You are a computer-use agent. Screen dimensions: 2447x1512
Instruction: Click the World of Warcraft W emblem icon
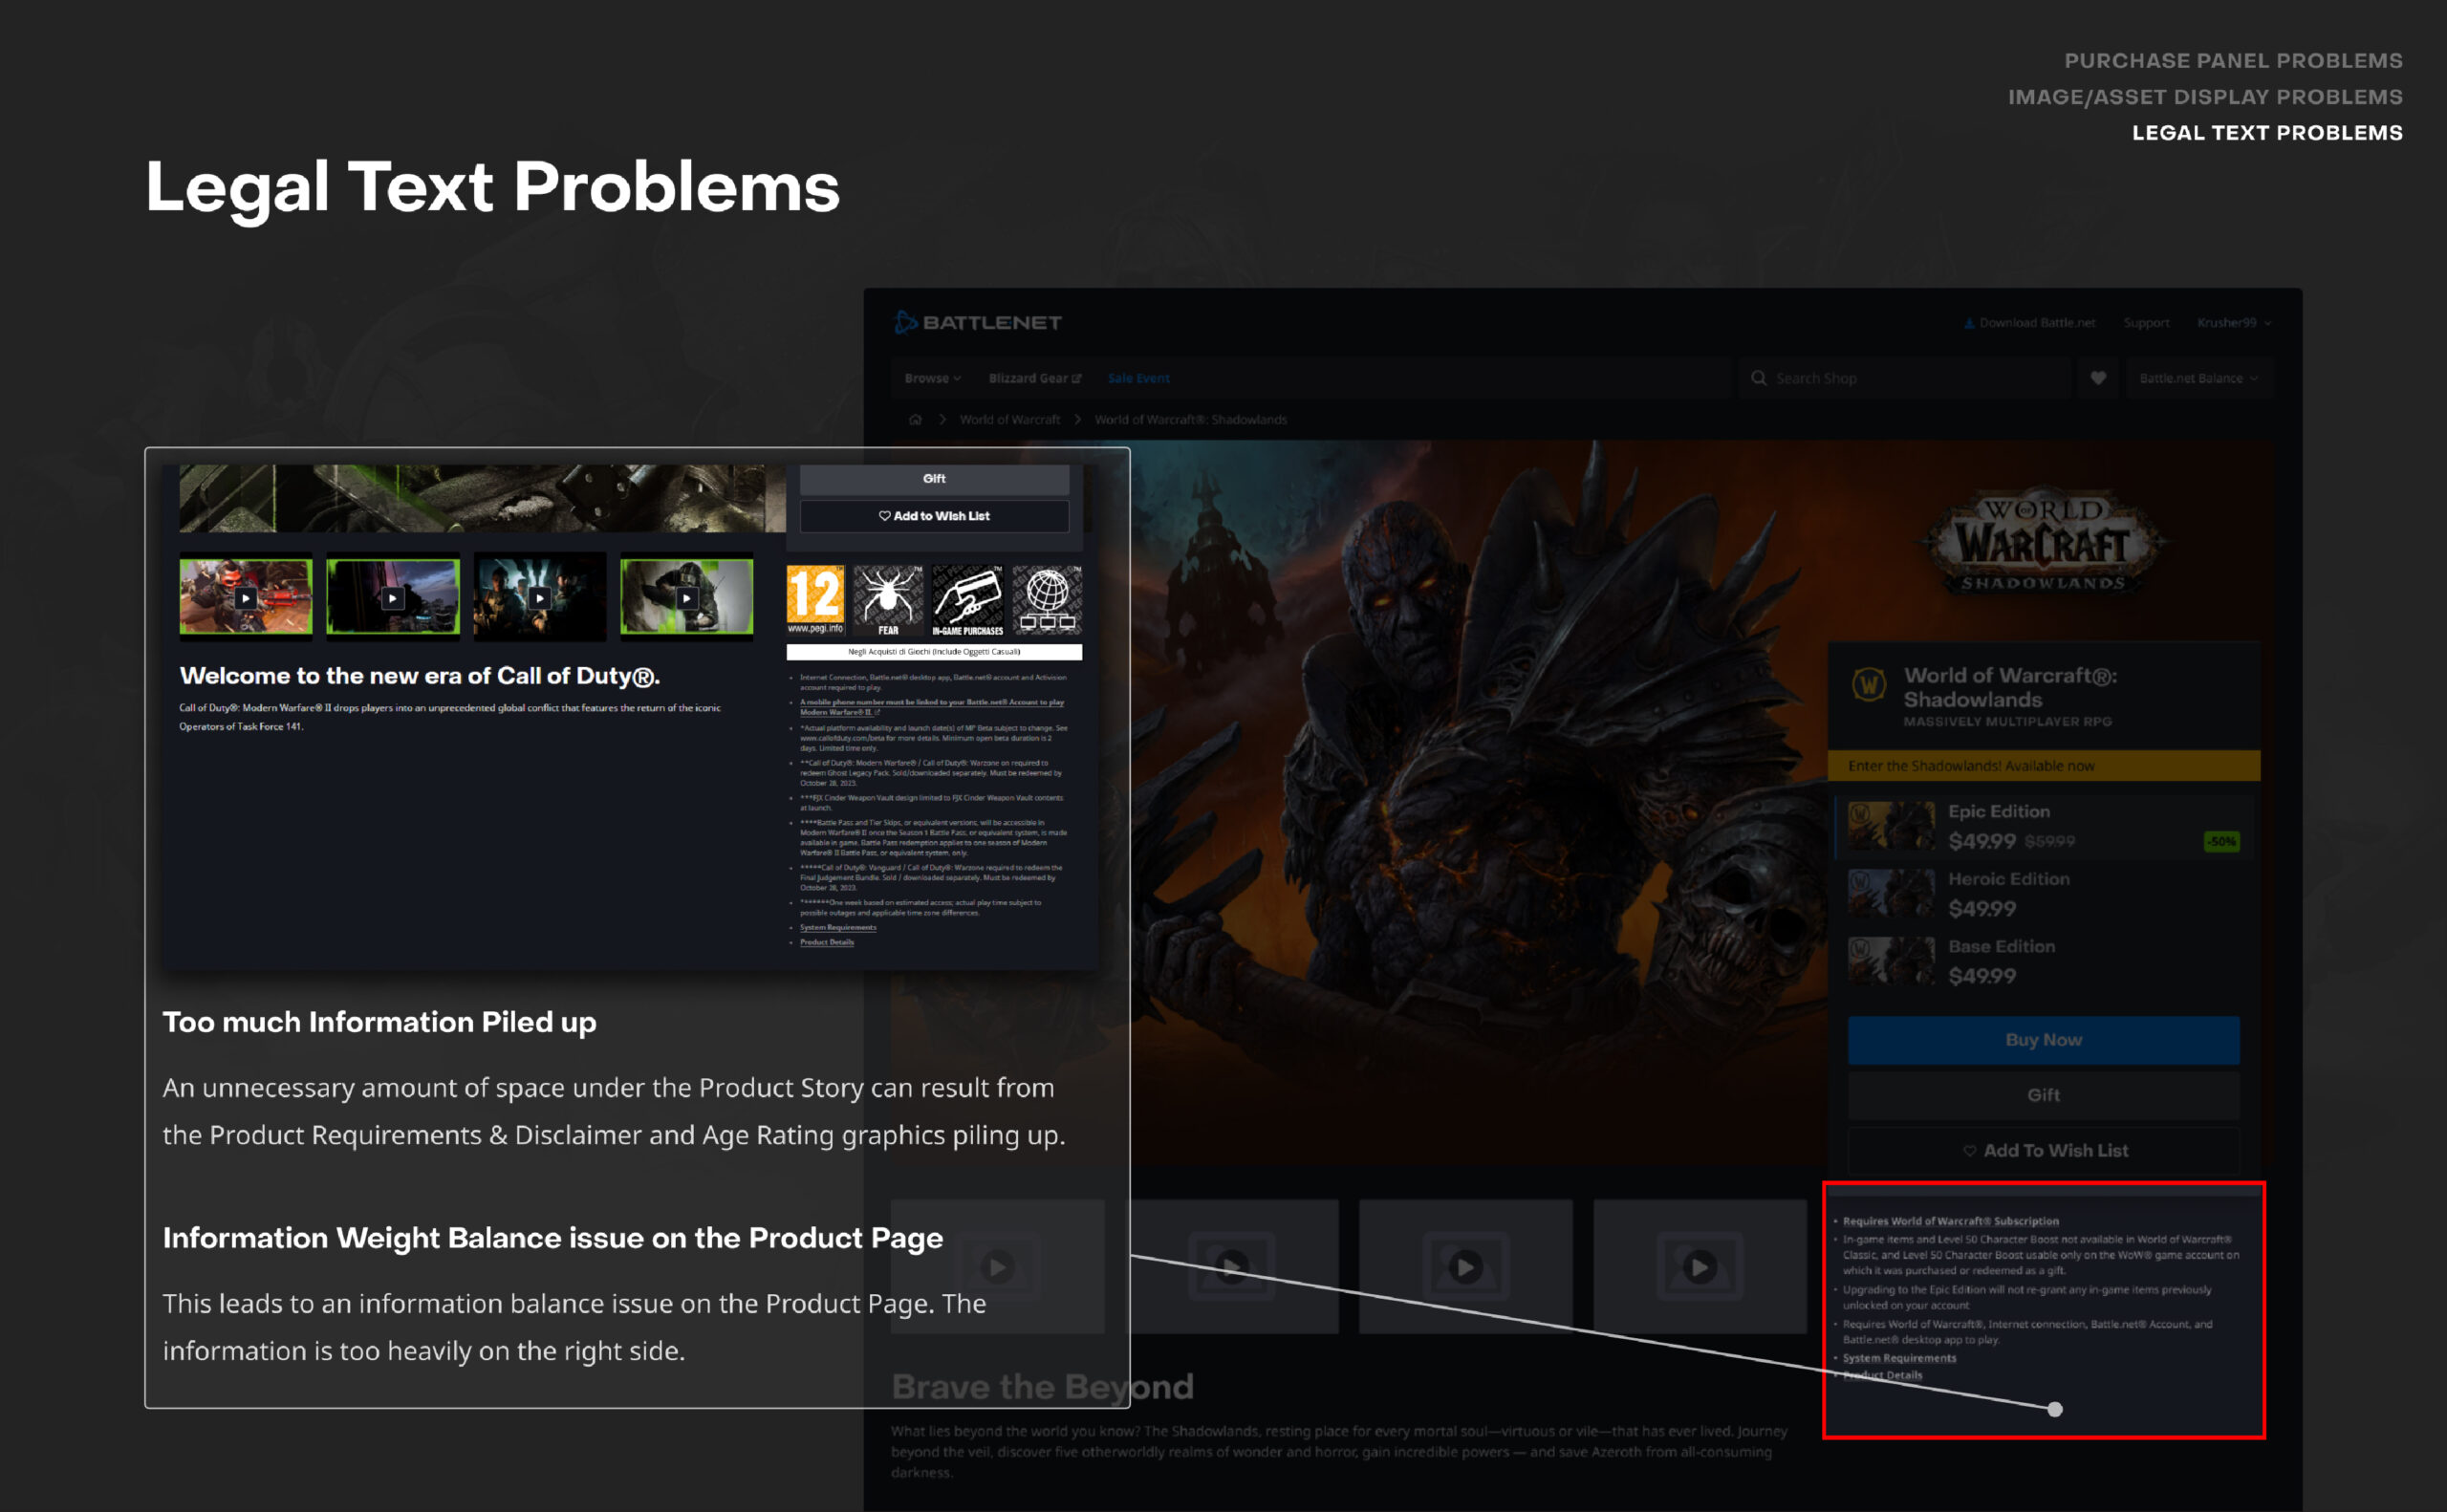pyautogui.click(x=1869, y=686)
